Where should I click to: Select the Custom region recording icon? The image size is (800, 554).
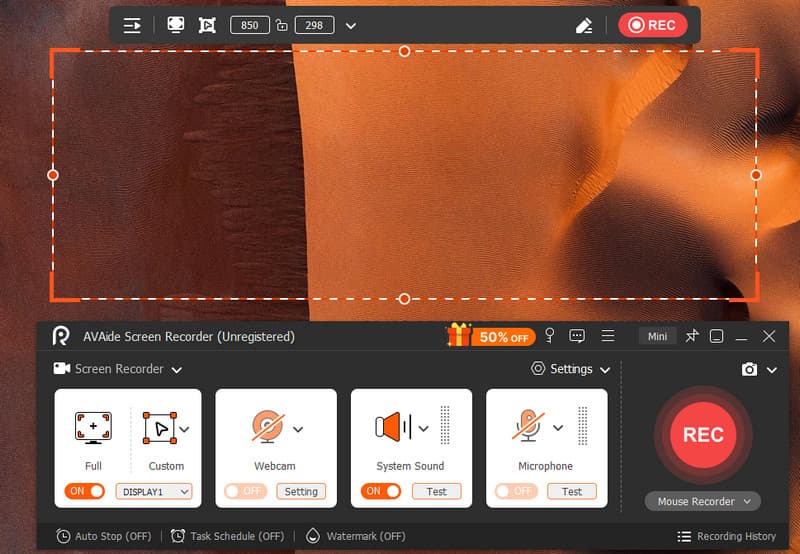point(160,428)
